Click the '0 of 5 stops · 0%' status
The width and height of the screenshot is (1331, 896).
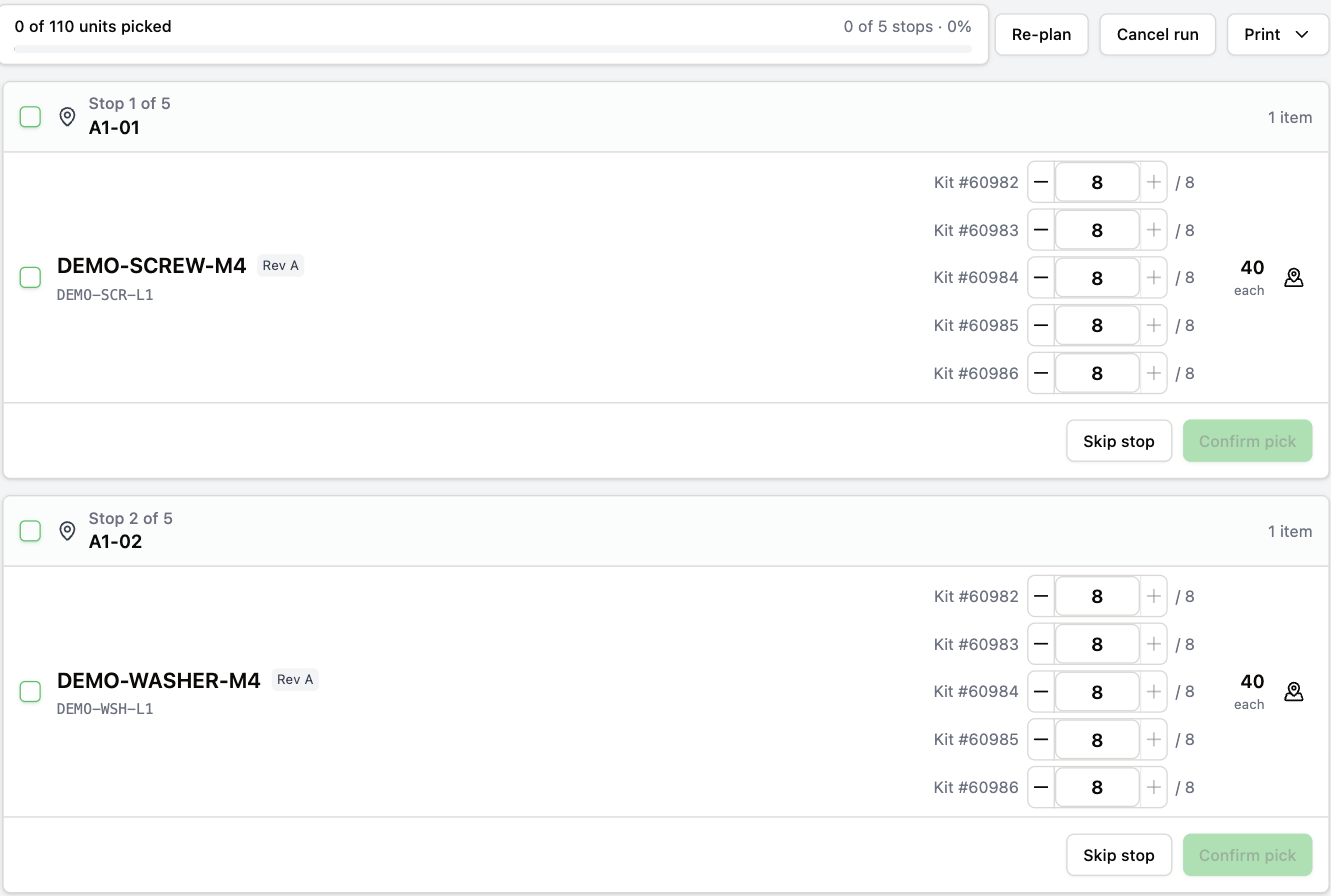click(908, 27)
